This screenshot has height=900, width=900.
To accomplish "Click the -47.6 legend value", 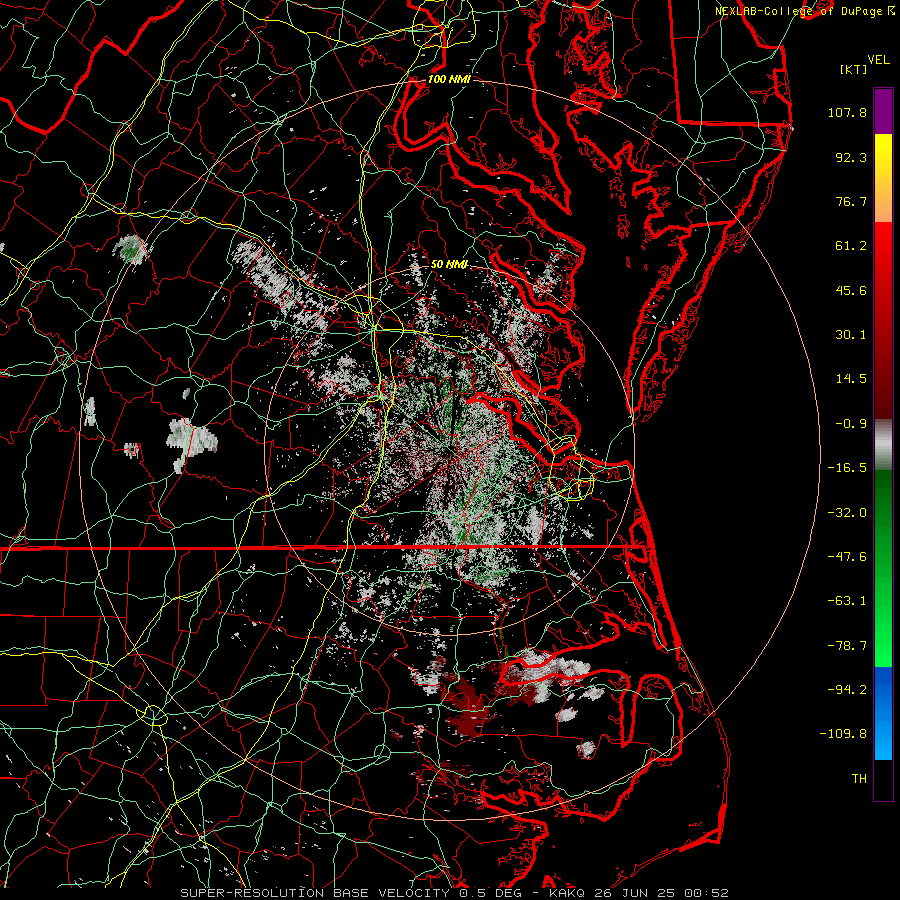I will [x=847, y=557].
